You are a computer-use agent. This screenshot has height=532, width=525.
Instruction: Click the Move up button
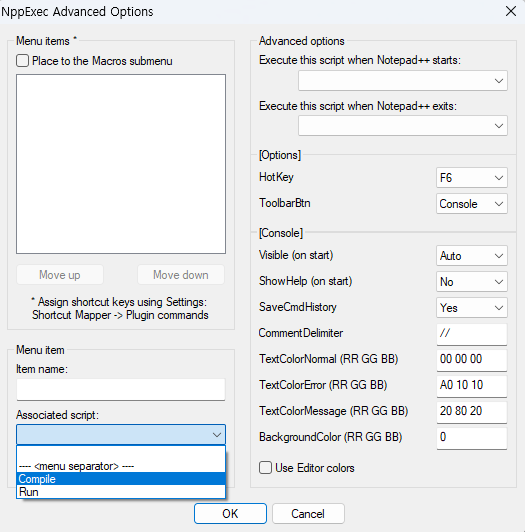pyautogui.click(x=60, y=274)
